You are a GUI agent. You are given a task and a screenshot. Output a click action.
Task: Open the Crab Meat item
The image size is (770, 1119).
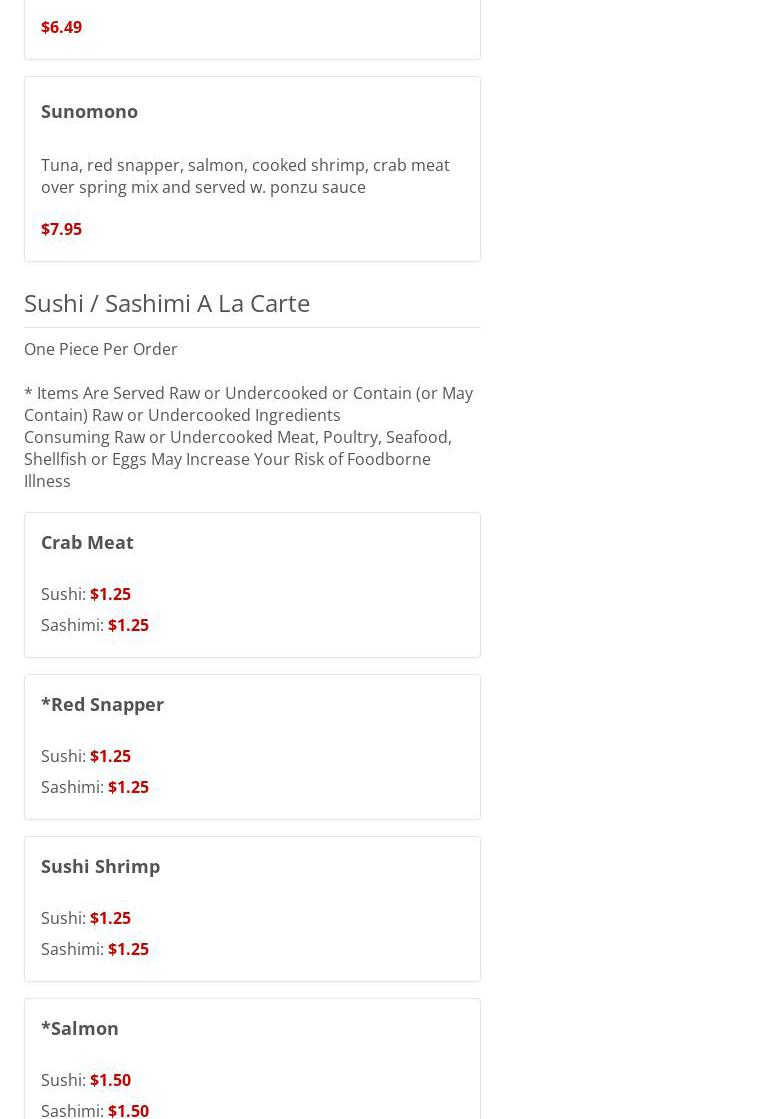[87, 542]
